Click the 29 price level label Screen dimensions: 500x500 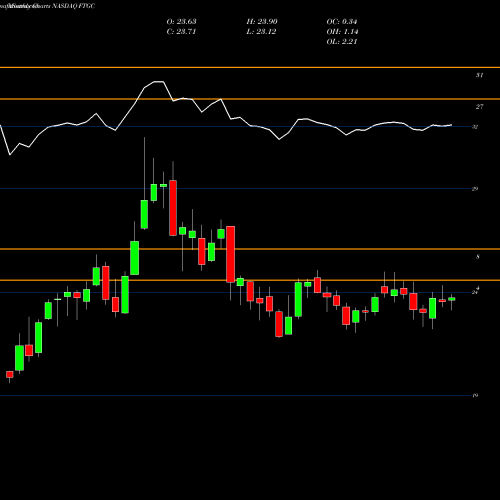(475, 189)
